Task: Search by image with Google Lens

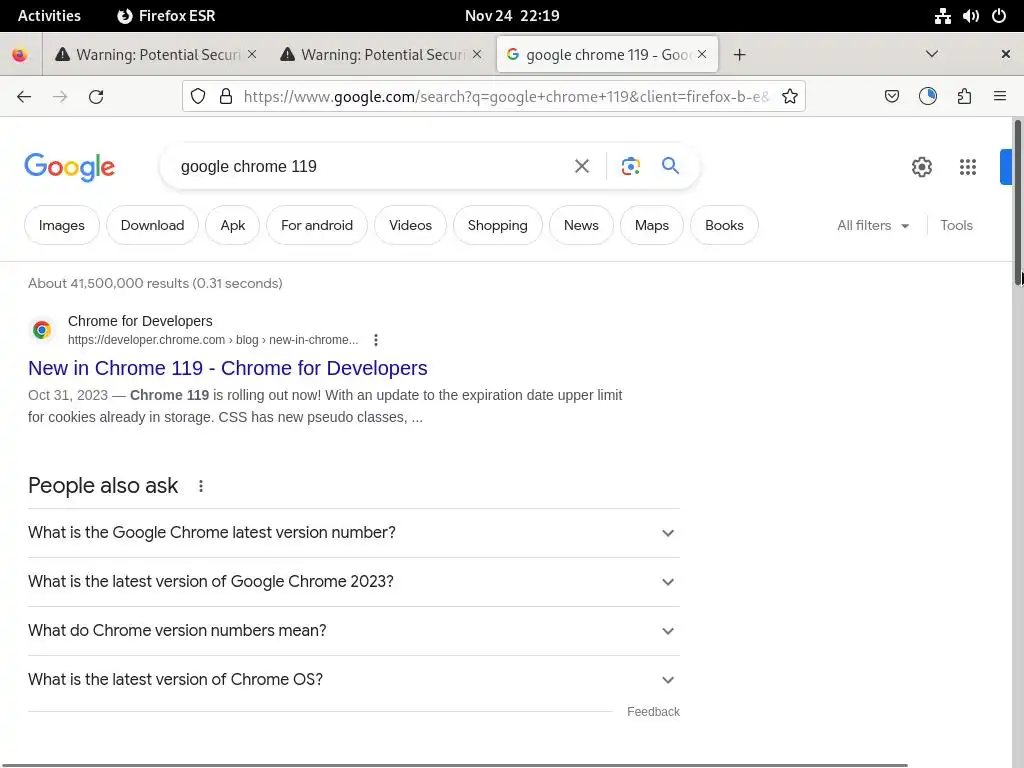Action: click(630, 167)
